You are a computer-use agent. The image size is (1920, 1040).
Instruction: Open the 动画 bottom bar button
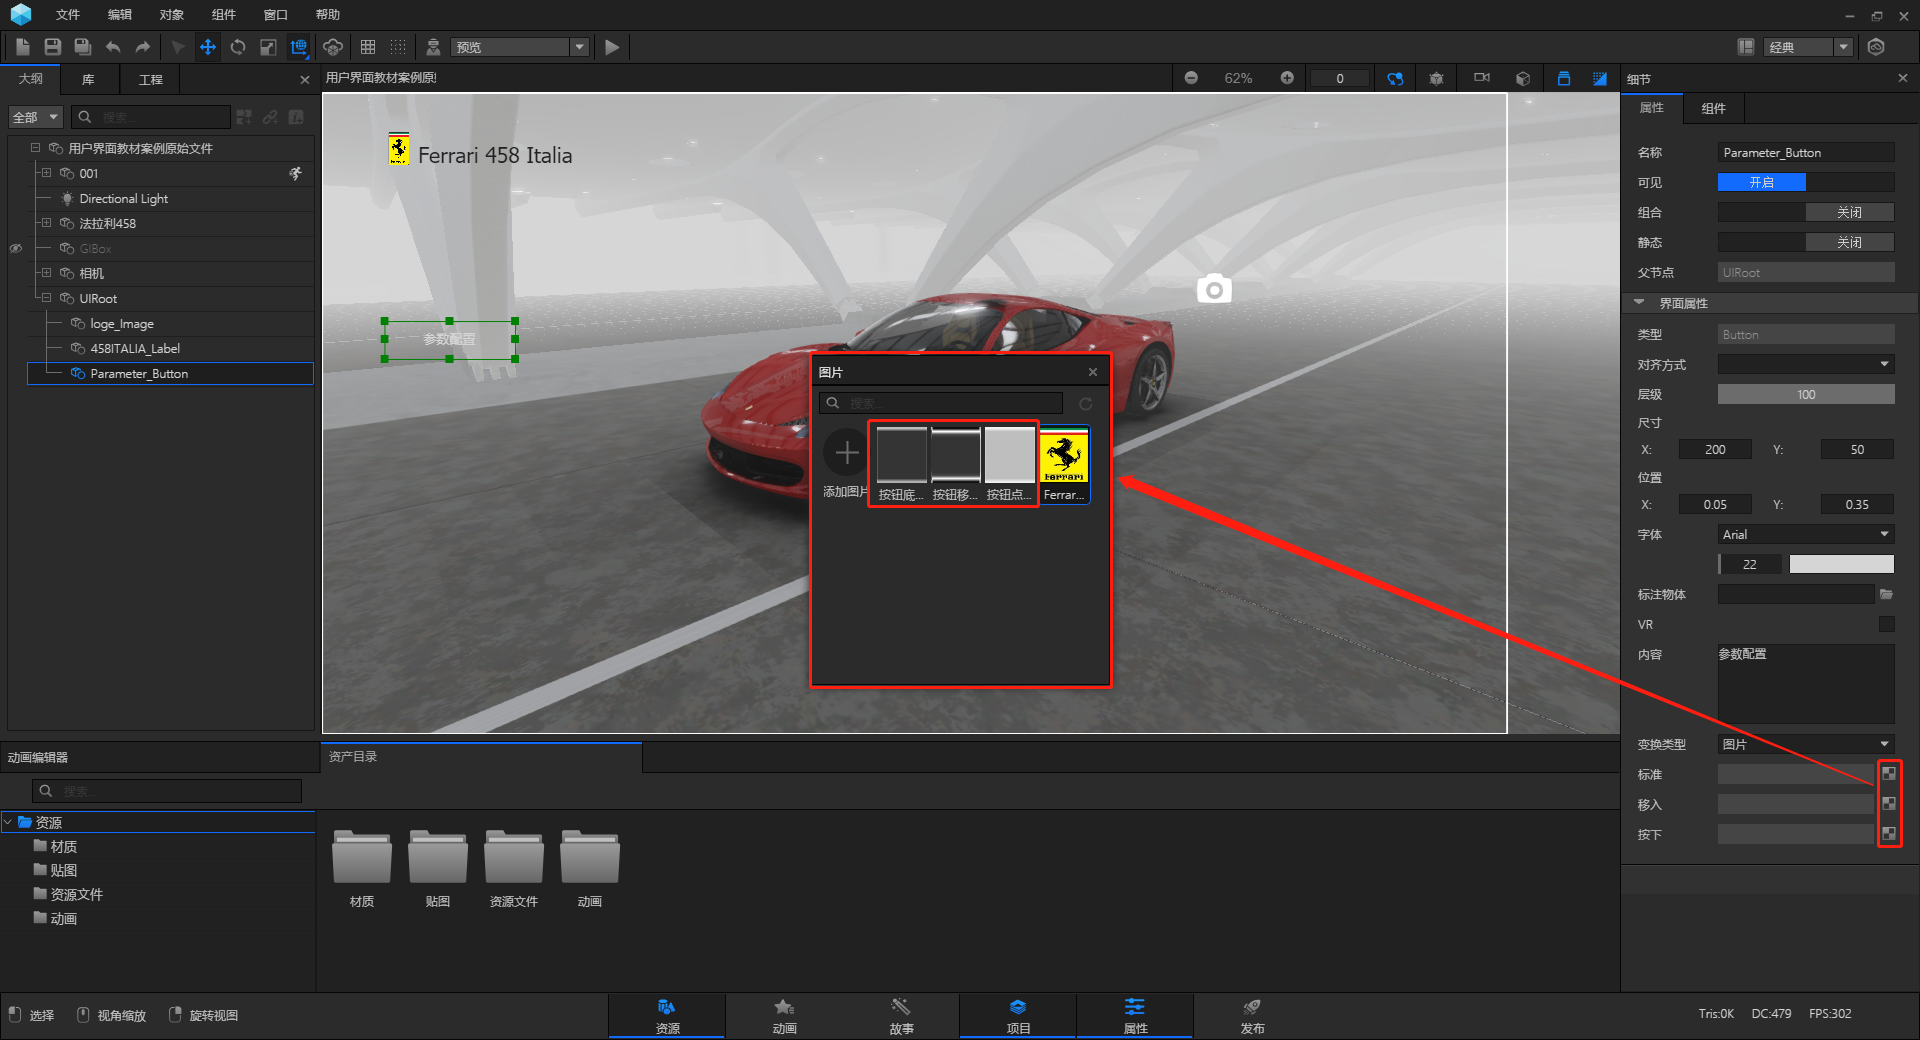coord(784,1016)
